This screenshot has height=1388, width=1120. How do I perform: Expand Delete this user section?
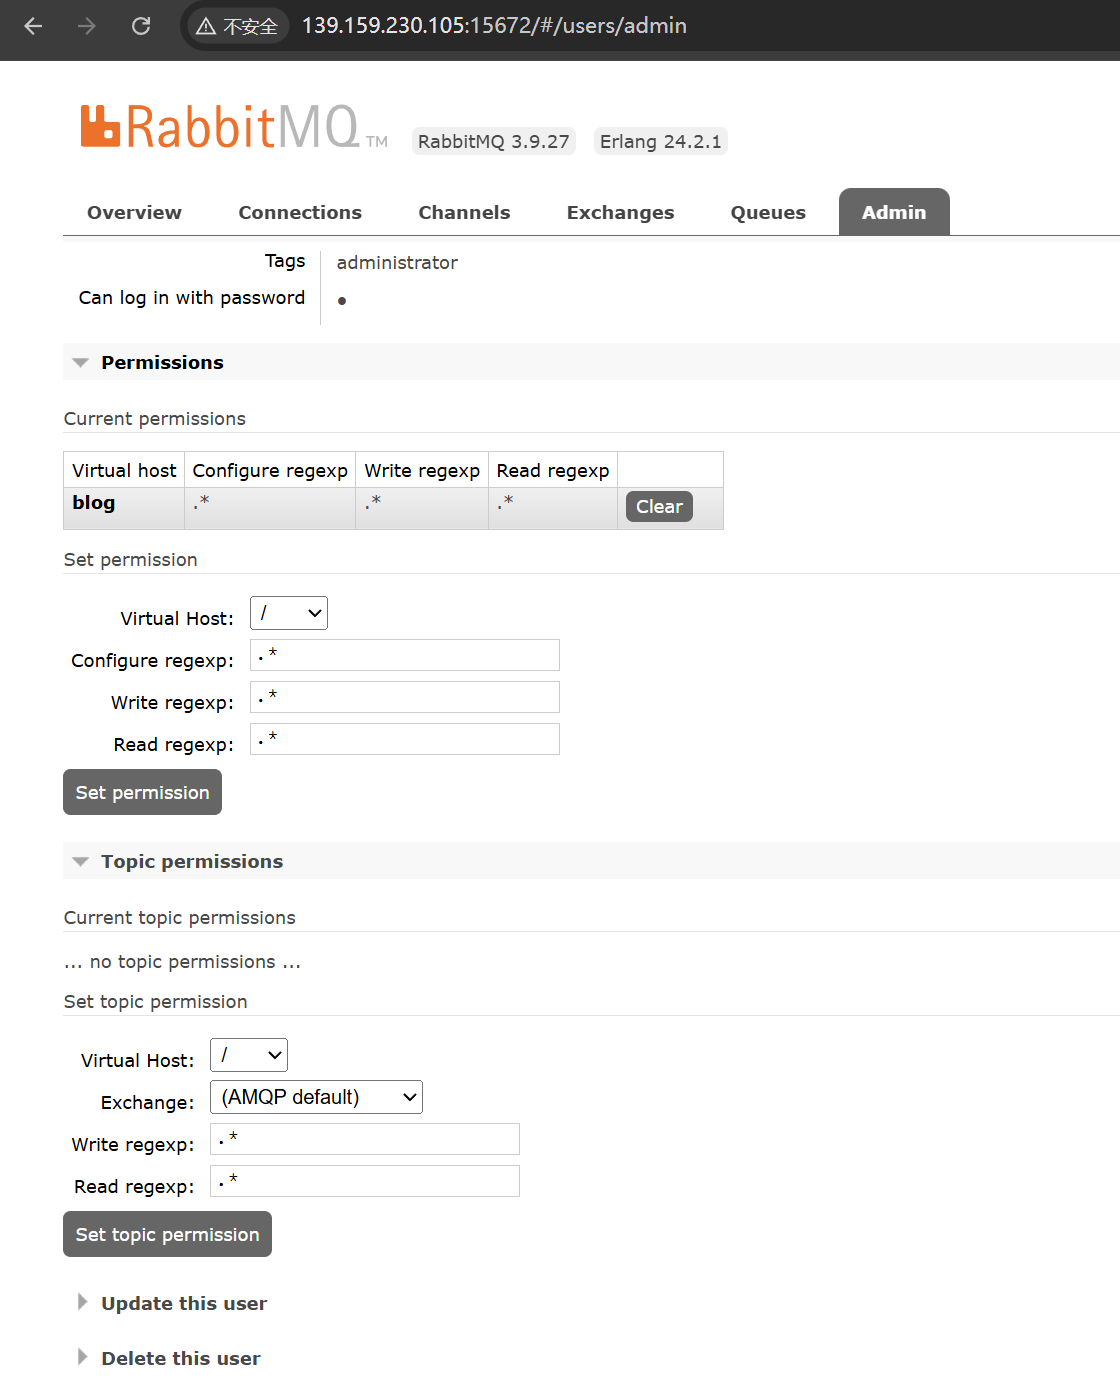(x=180, y=1358)
